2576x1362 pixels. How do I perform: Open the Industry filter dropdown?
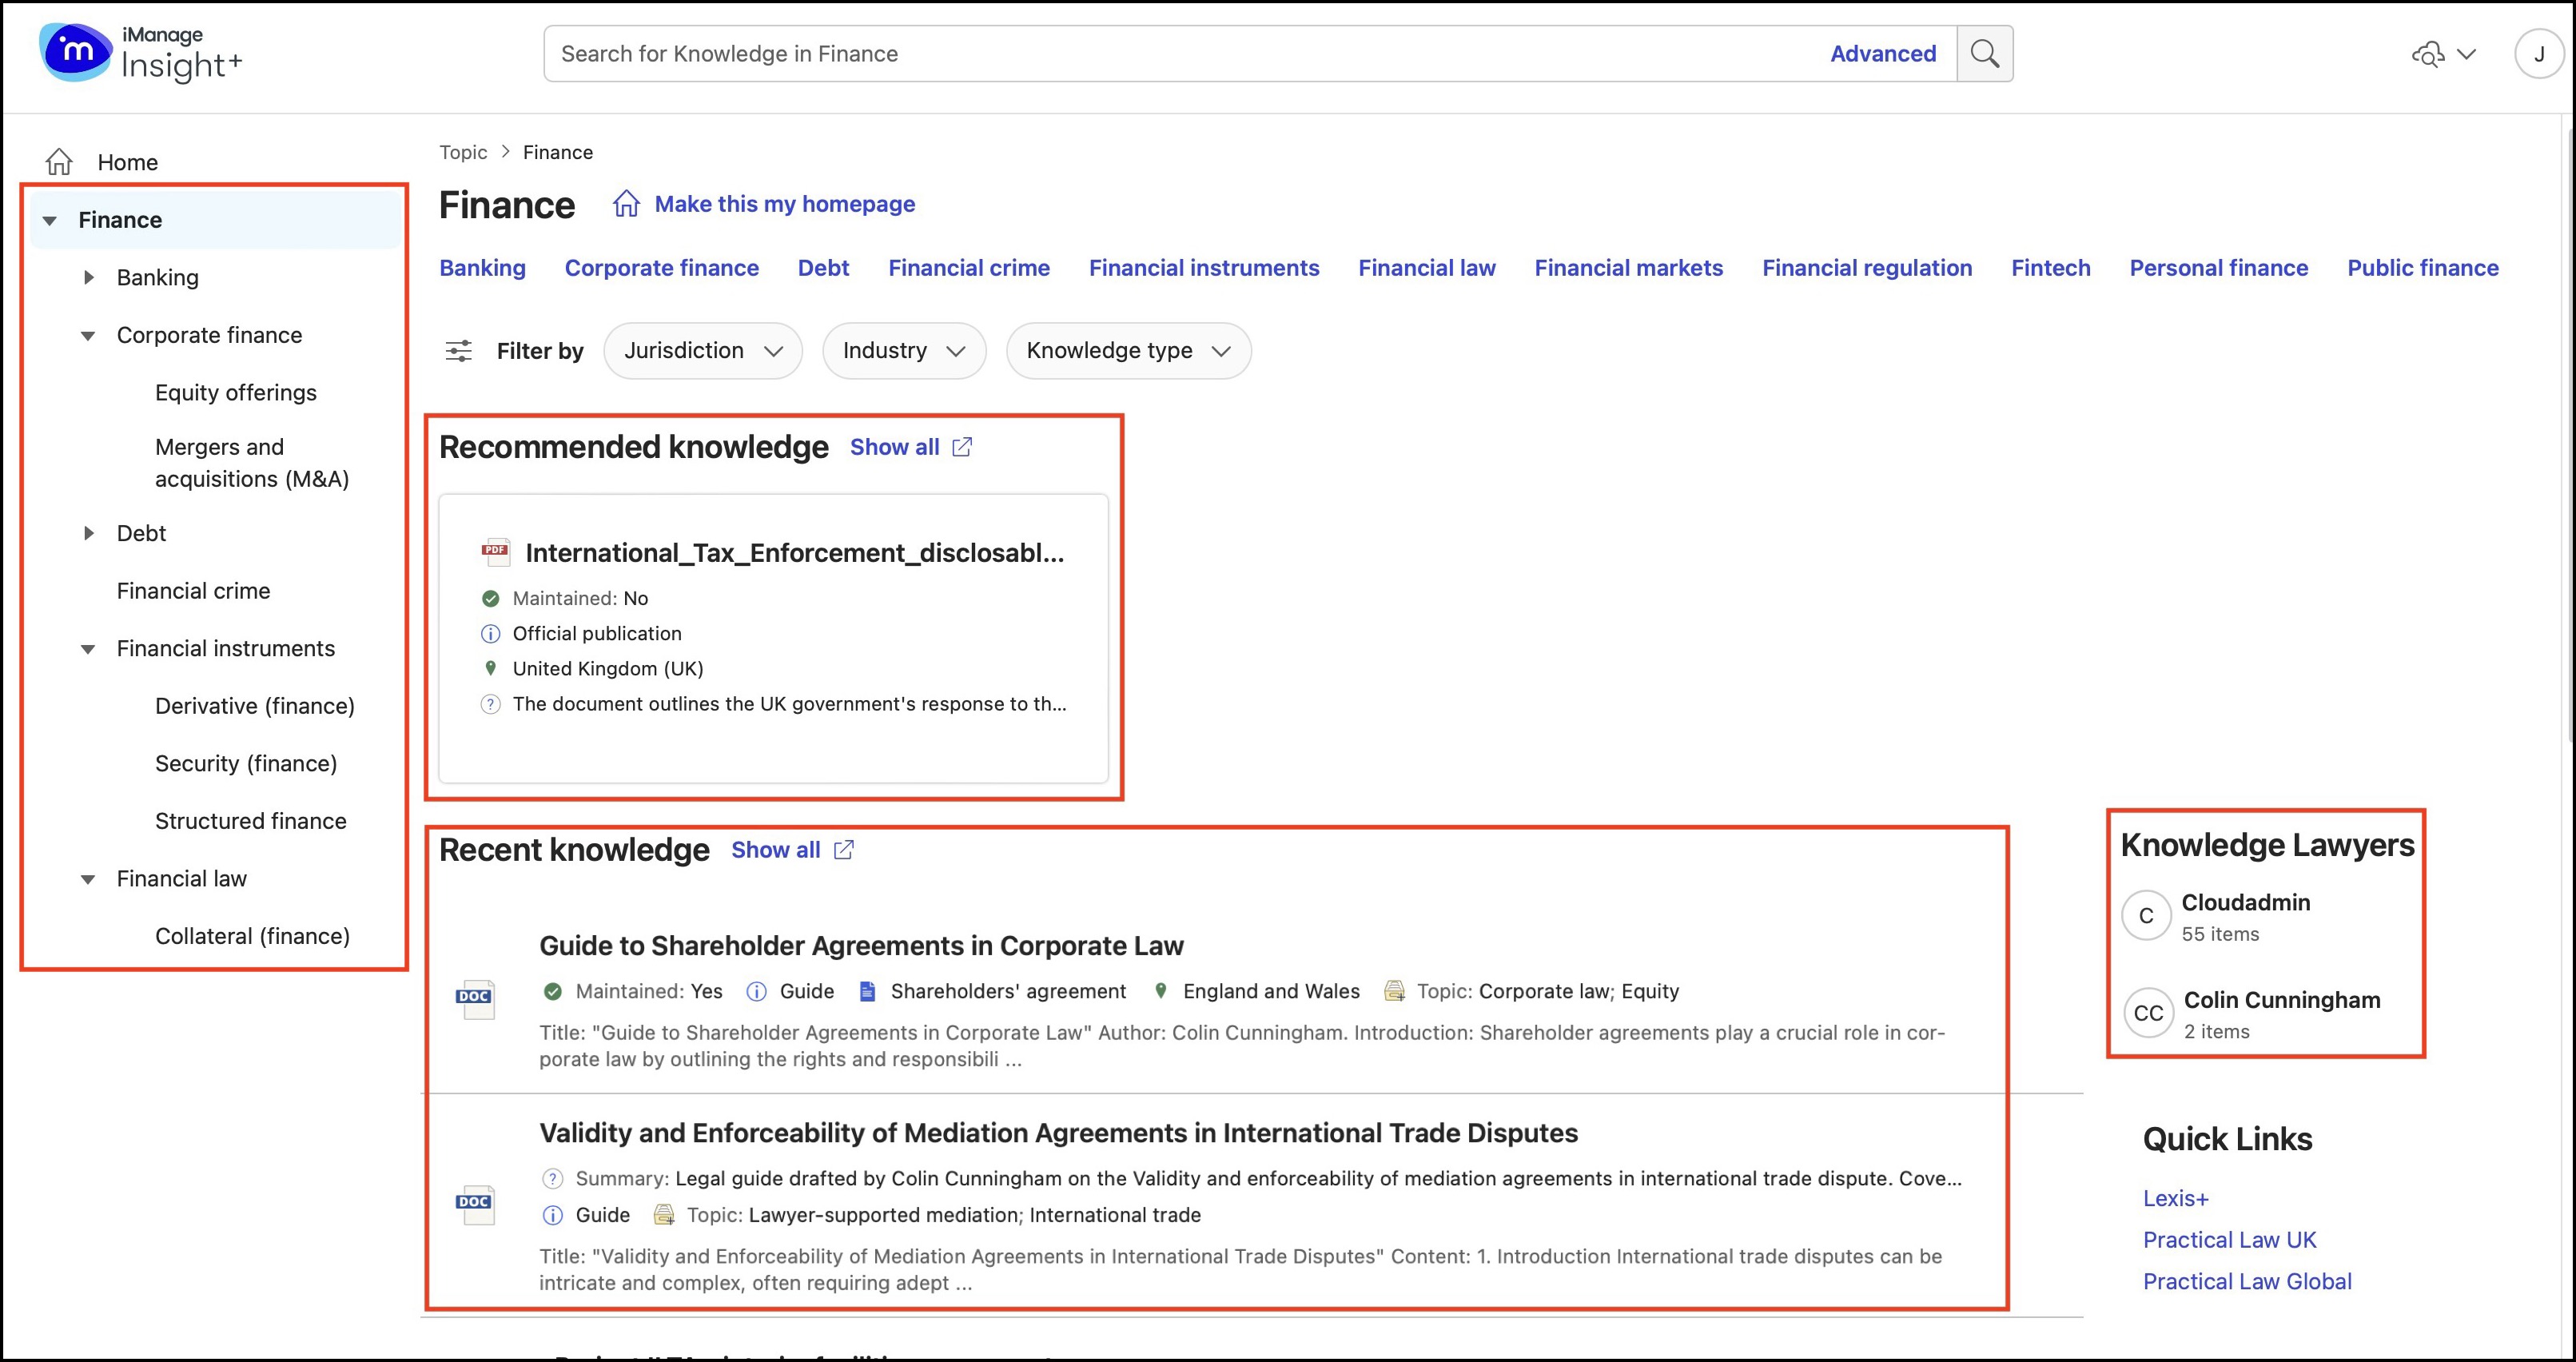(x=903, y=351)
